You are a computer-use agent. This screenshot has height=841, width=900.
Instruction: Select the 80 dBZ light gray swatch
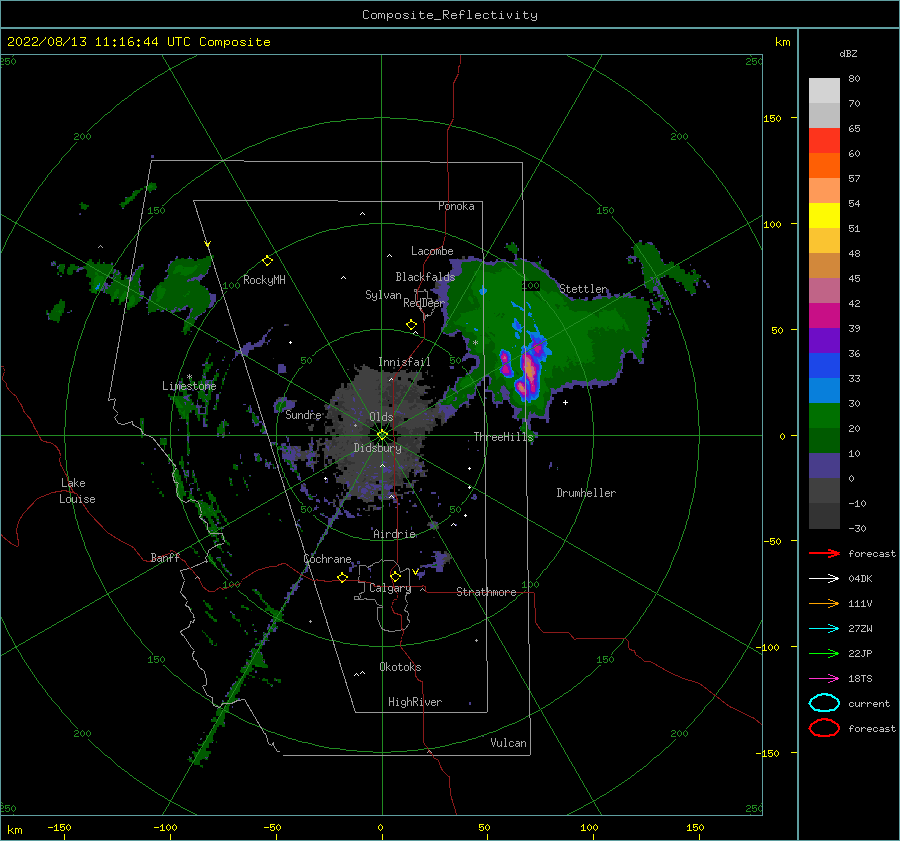coord(824,91)
